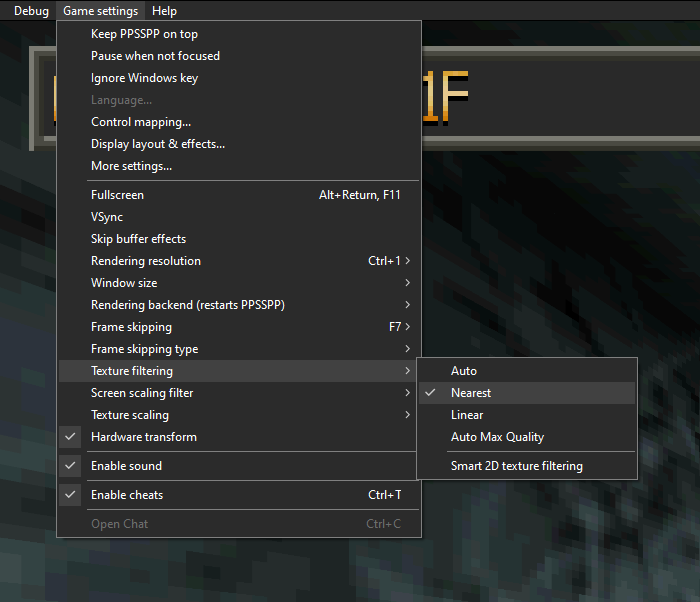The height and width of the screenshot is (602, 700).
Task: Toggle Smart 2D texture filtering
Action: (527, 466)
